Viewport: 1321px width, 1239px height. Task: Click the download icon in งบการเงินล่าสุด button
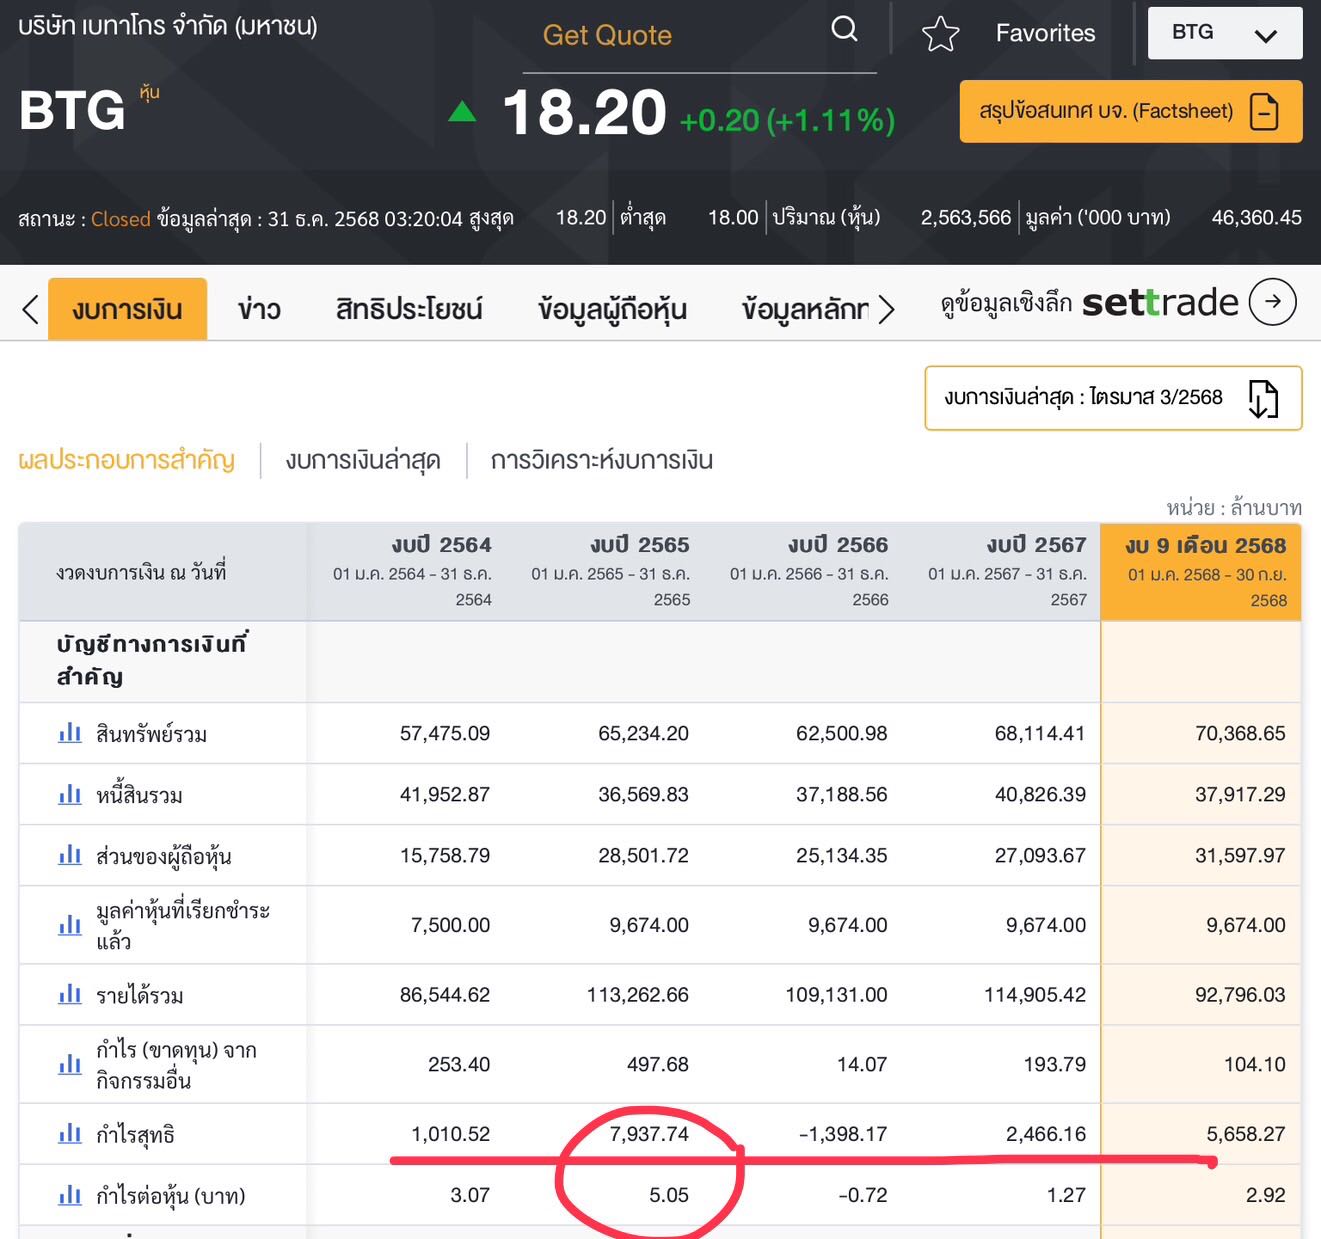tap(1263, 398)
